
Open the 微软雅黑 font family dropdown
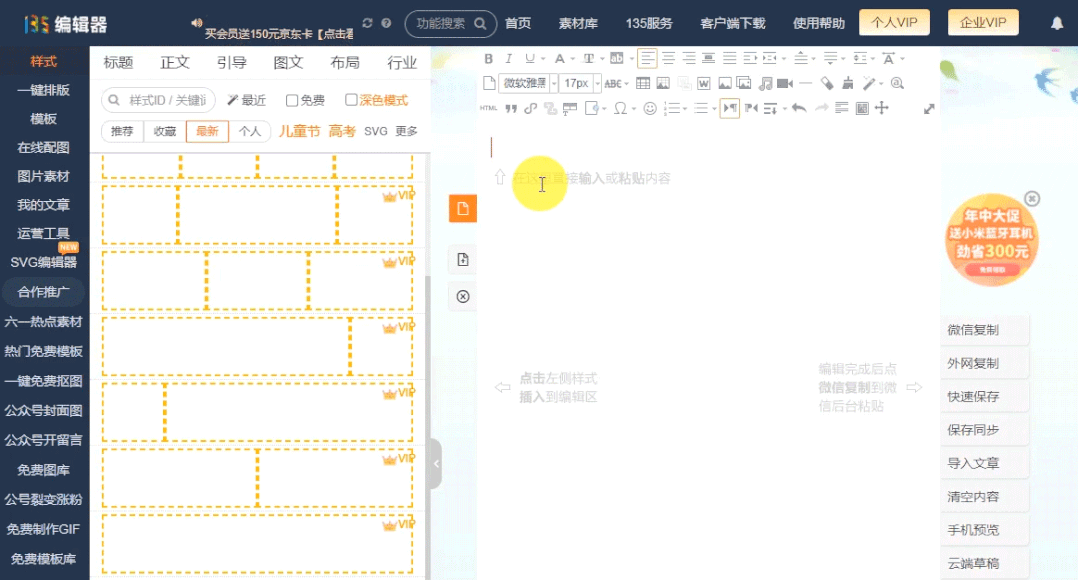[x=527, y=83]
